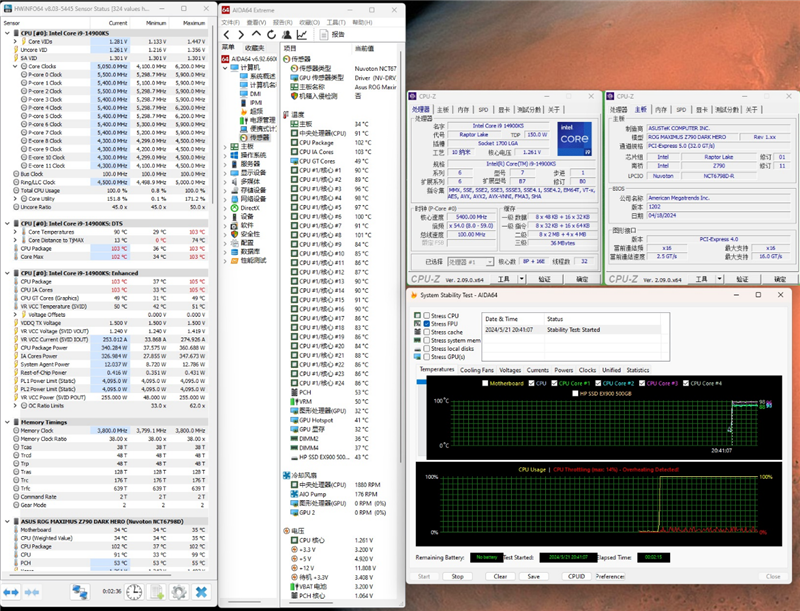Screen dimensions: 800x611
Task: Collapse the 计算机 tree node
Action: (x=226, y=67)
